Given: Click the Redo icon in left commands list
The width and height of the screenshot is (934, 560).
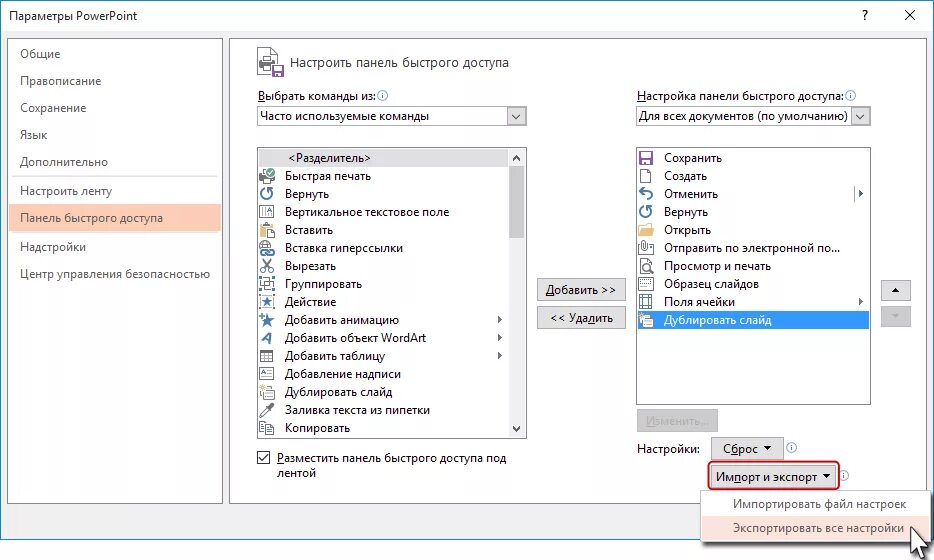Looking at the screenshot, I should point(266,194).
